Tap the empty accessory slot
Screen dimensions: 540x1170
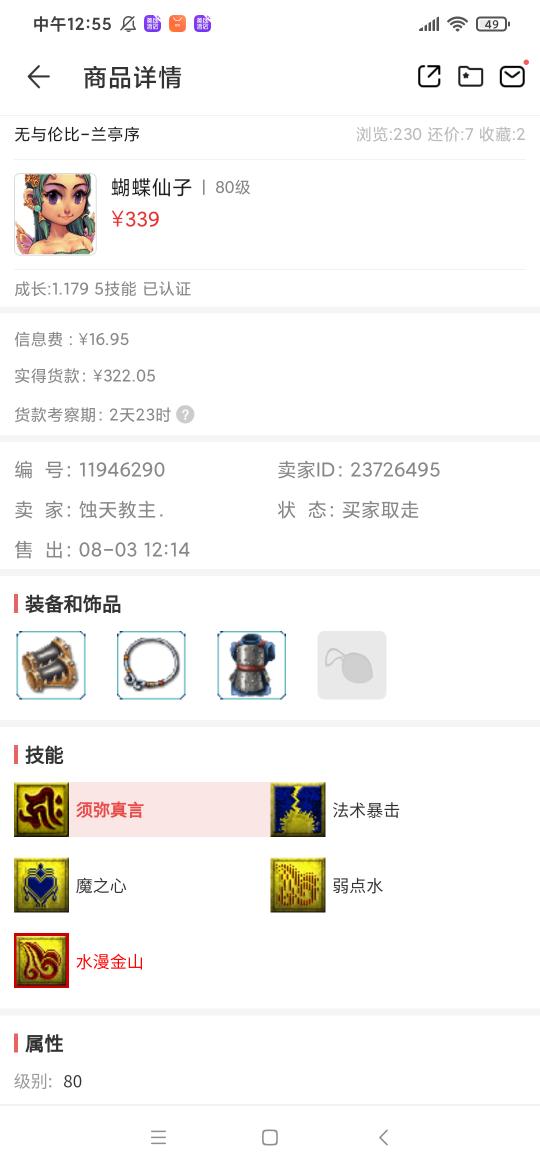coord(352,666)
